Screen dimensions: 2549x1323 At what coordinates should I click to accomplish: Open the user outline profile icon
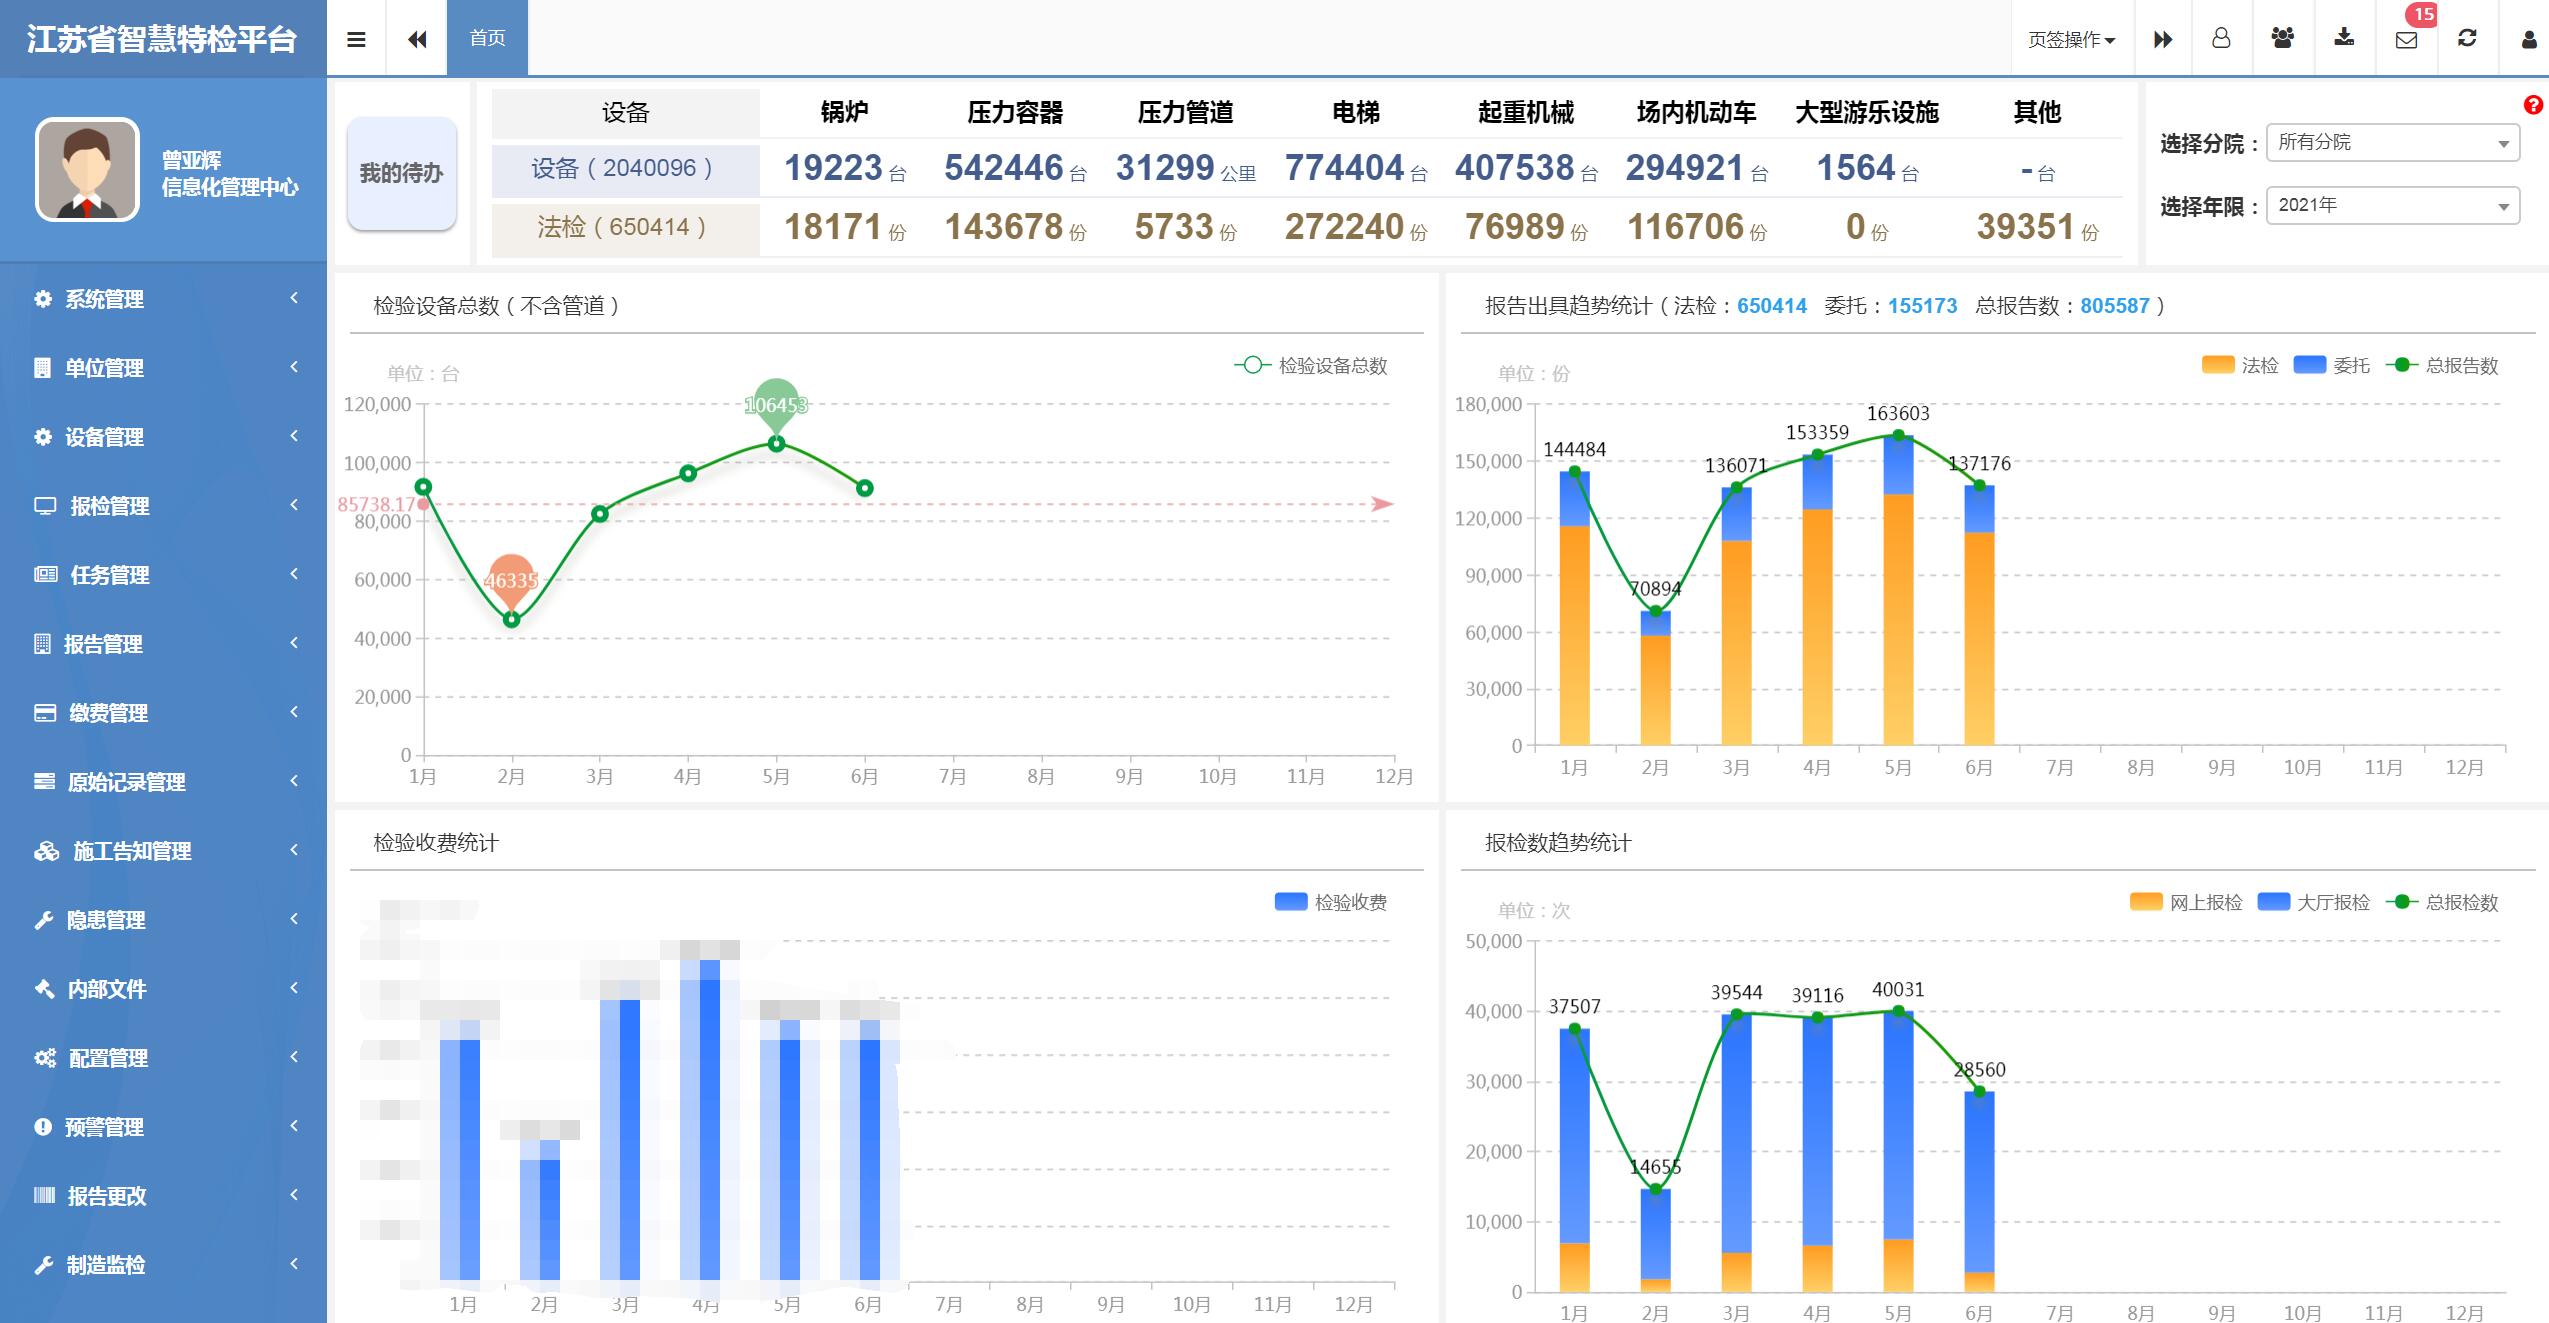(2221, 38)
